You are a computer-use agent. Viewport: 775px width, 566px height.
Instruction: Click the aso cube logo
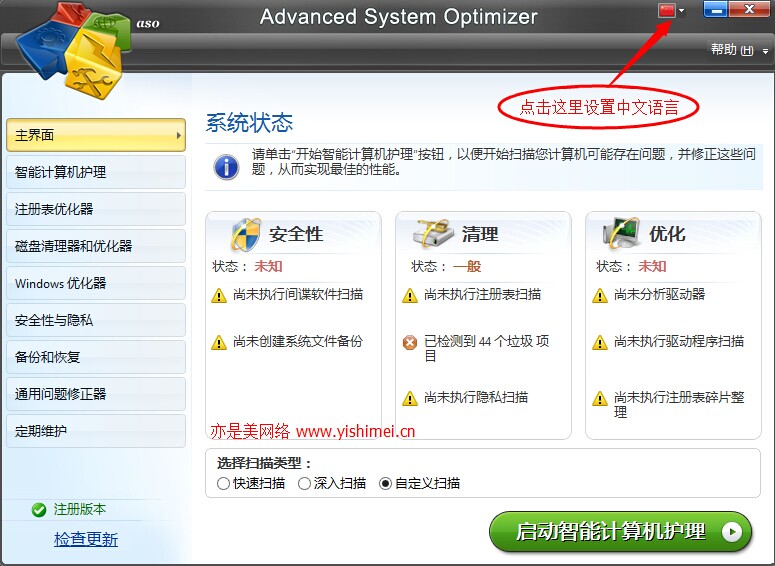74,49
